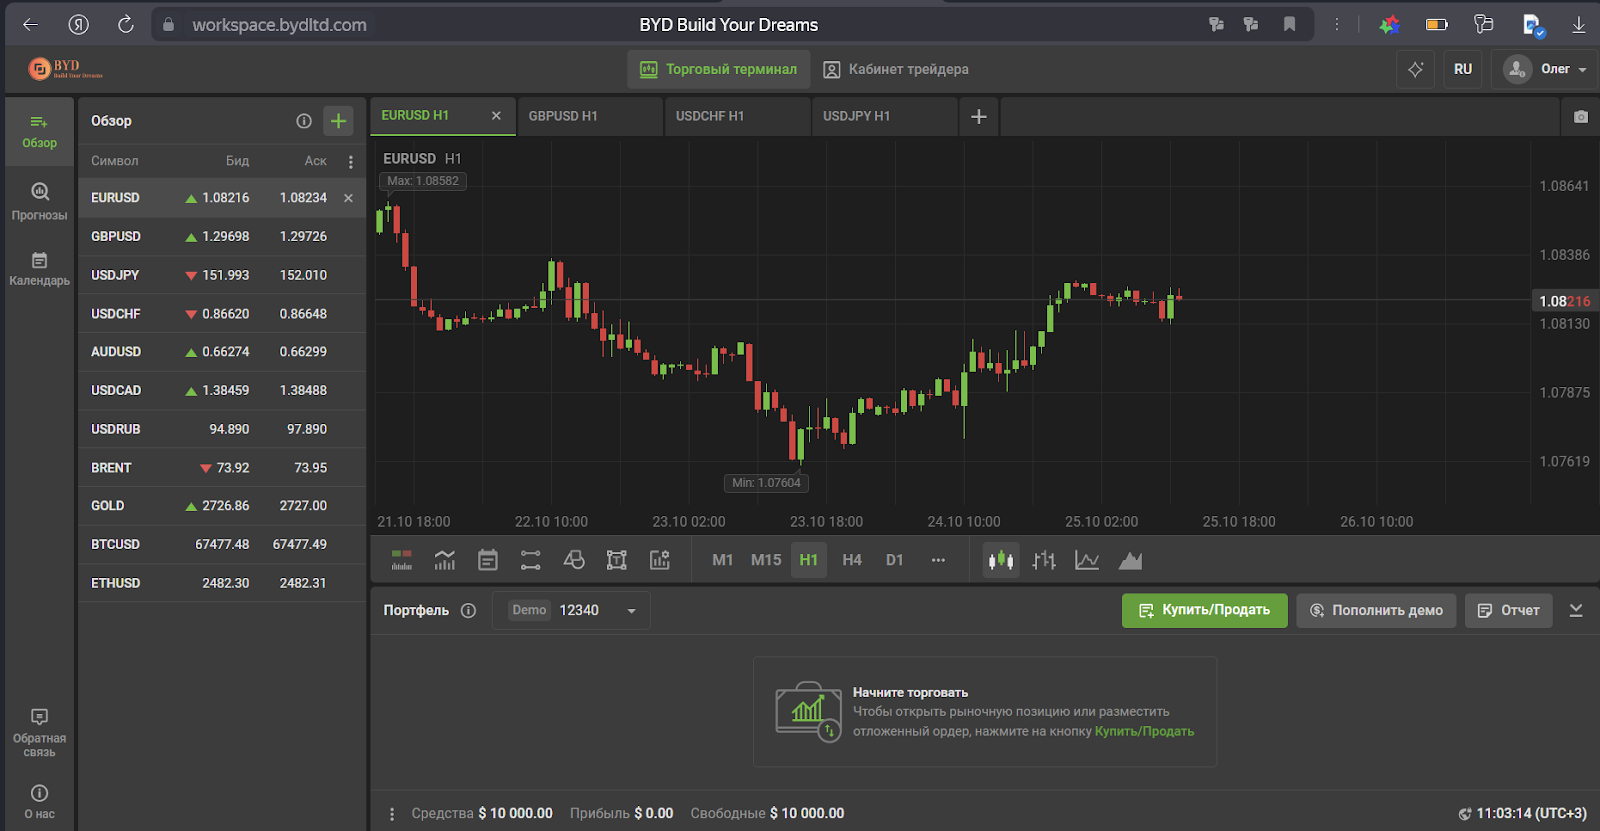Open the indicators tool in chart toolbar
Image resolution: width=1600 pixels, height=831 pixels.
[445, 560]
